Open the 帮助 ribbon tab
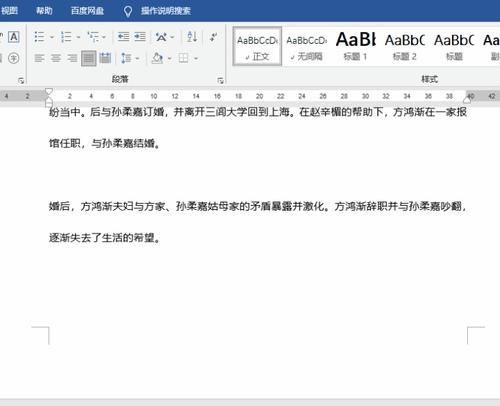500x406 pixels. 44,11
